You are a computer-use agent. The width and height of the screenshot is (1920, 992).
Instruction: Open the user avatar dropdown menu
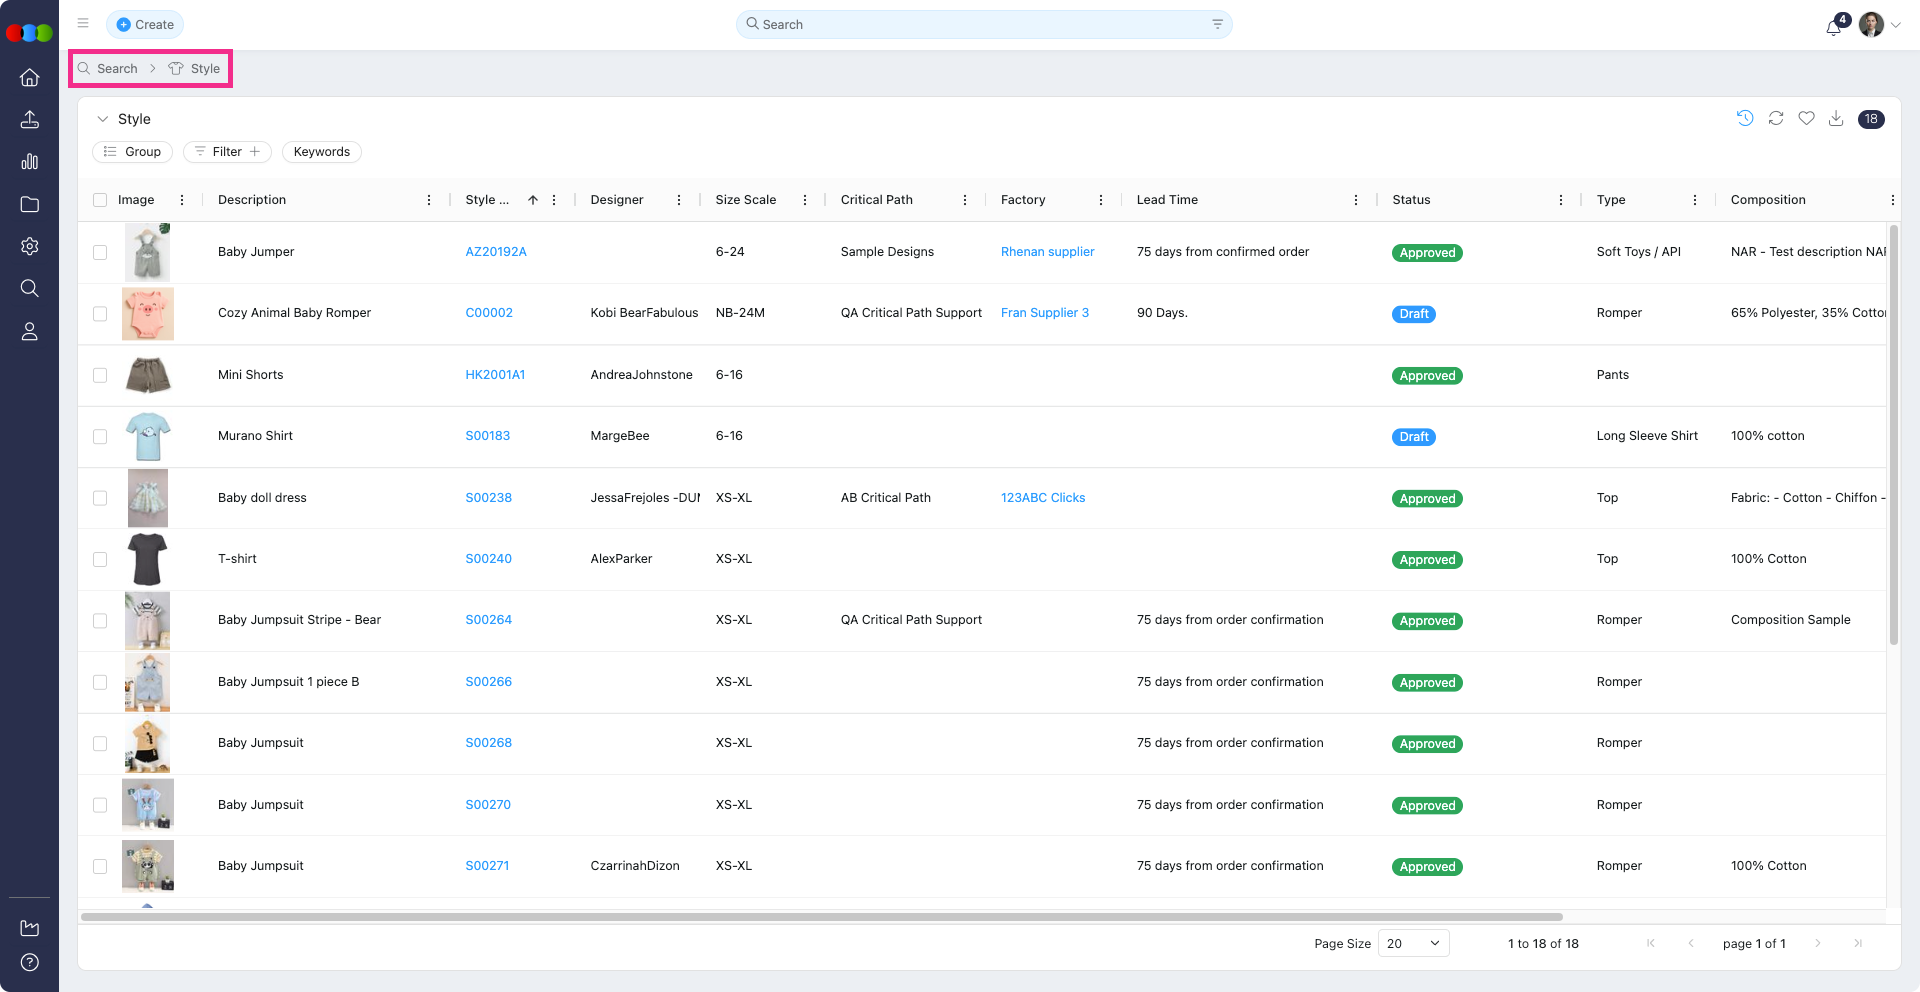click(1880, 25)
